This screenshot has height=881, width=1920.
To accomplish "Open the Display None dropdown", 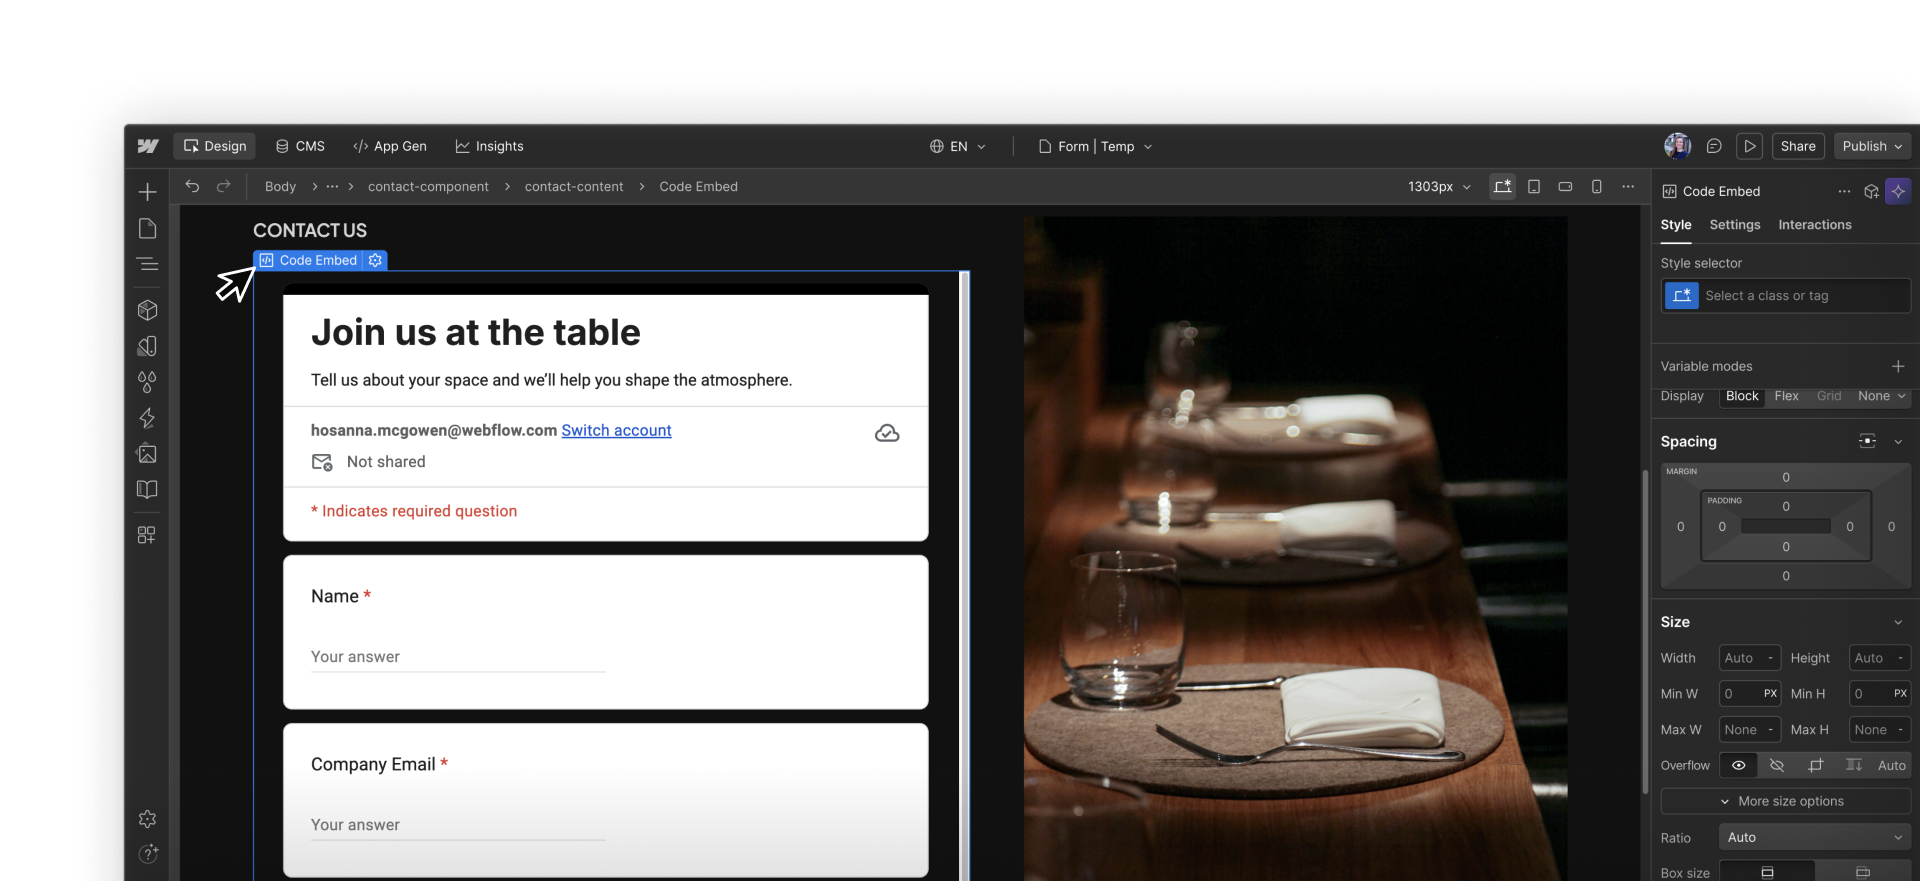I will click(x=1881, y=396).
